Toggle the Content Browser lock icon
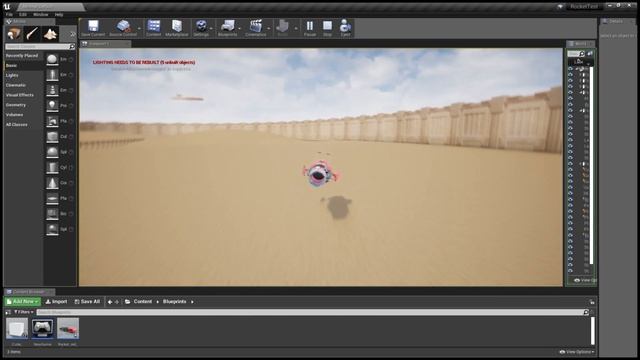The height and width of the screenshot is (360, 640). (592, 302)
